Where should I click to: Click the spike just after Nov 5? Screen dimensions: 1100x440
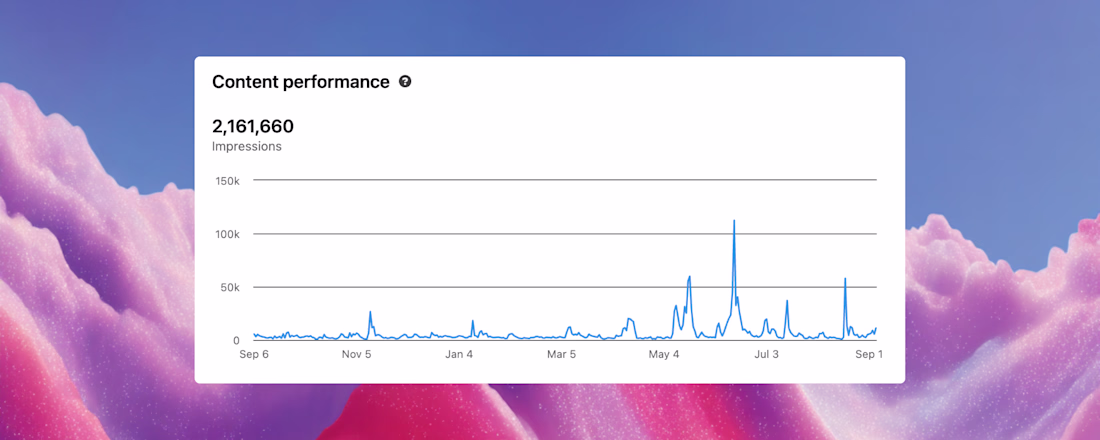click(370, 313)
